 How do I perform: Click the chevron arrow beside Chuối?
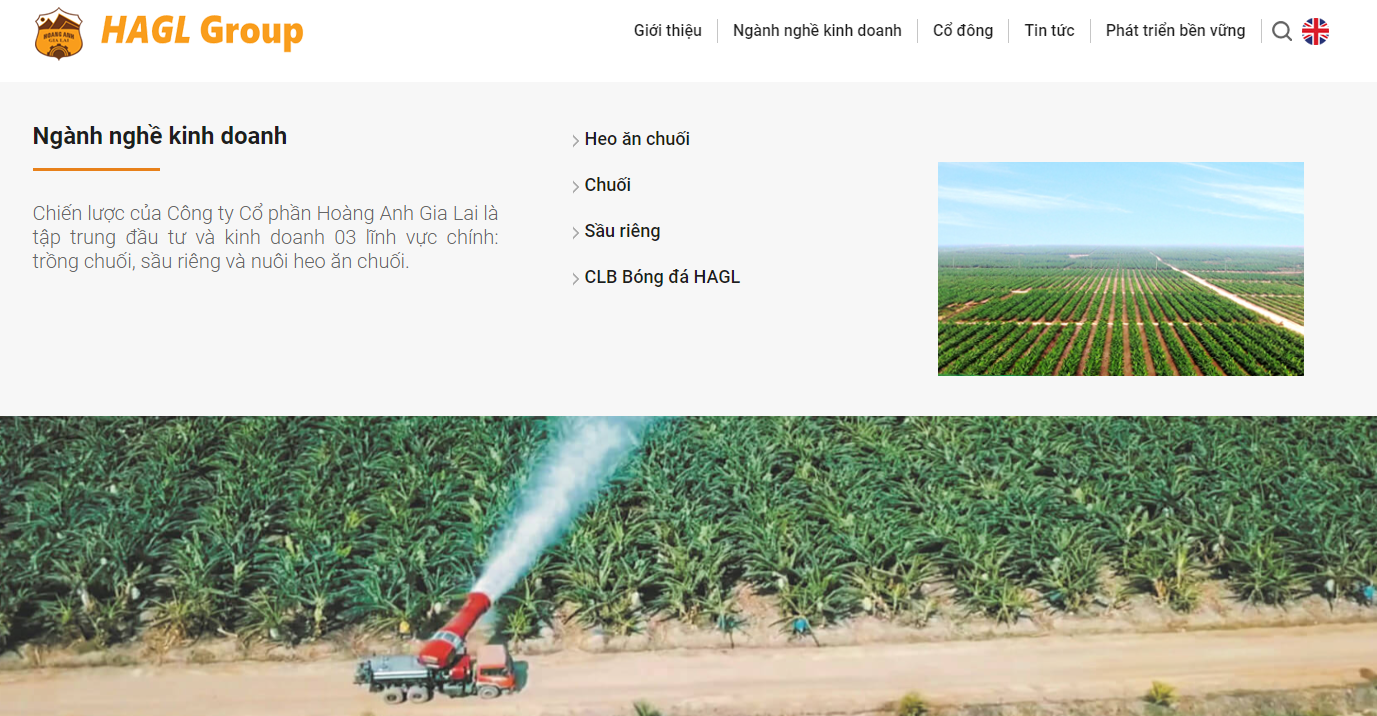click(x=576, y=187)
